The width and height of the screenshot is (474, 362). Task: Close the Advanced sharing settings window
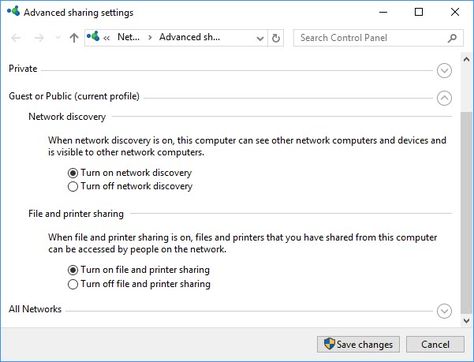click(x=455, y=12)
